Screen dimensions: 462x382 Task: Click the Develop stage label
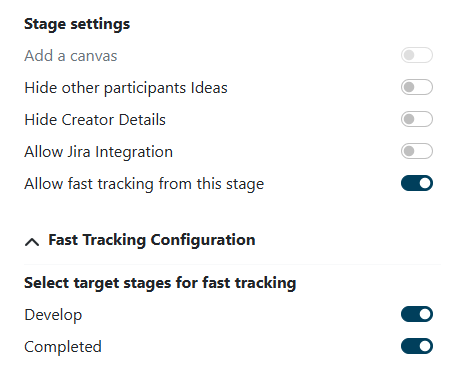pos(53,315)
